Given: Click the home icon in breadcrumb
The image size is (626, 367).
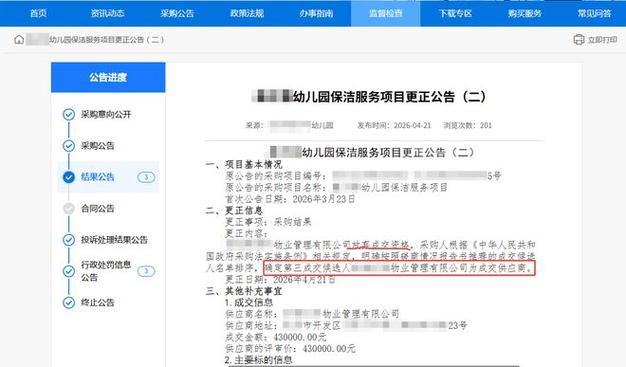Looking at the screenshot, I should tap(19, 40).
